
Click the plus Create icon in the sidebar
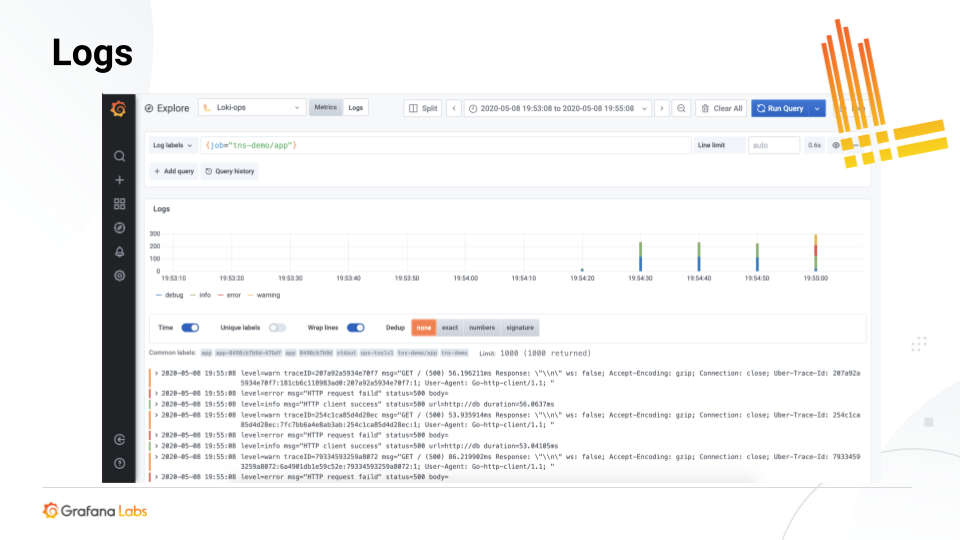(x=119, y=180)
